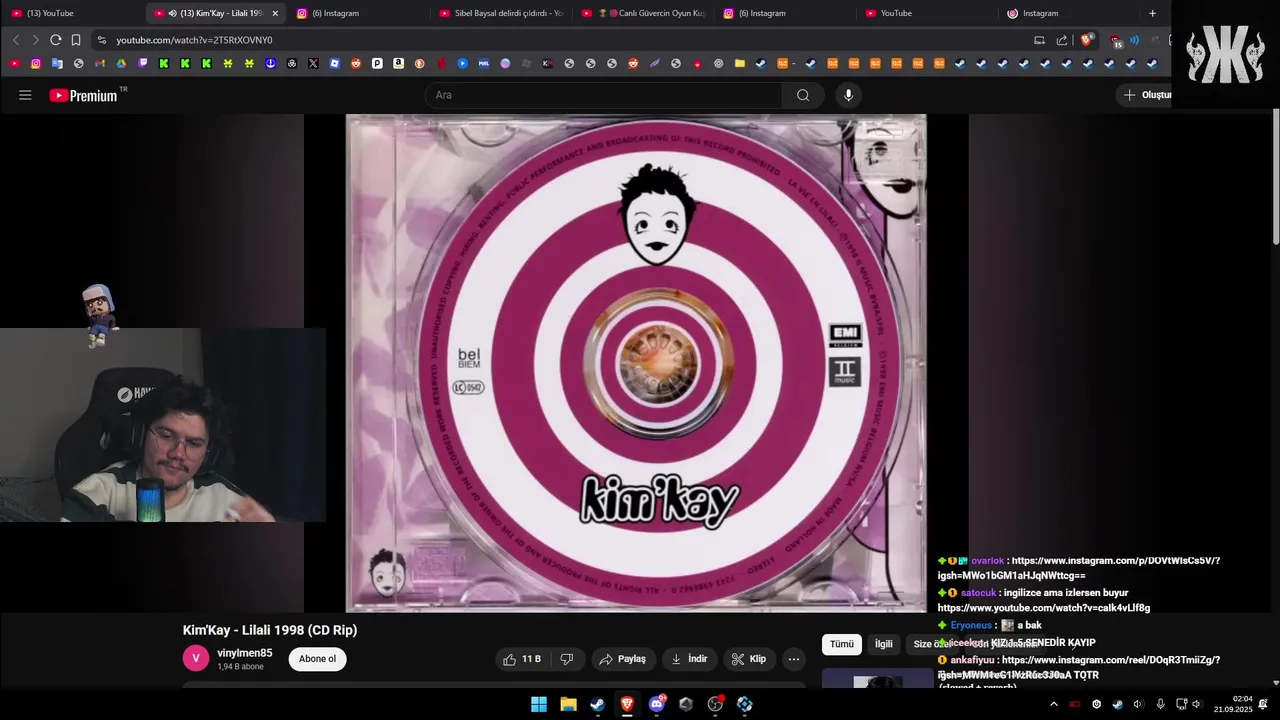Navigate forward in the browser
Image resolution: width=1280 pixels, height=720 pixels.
[35, 40]
